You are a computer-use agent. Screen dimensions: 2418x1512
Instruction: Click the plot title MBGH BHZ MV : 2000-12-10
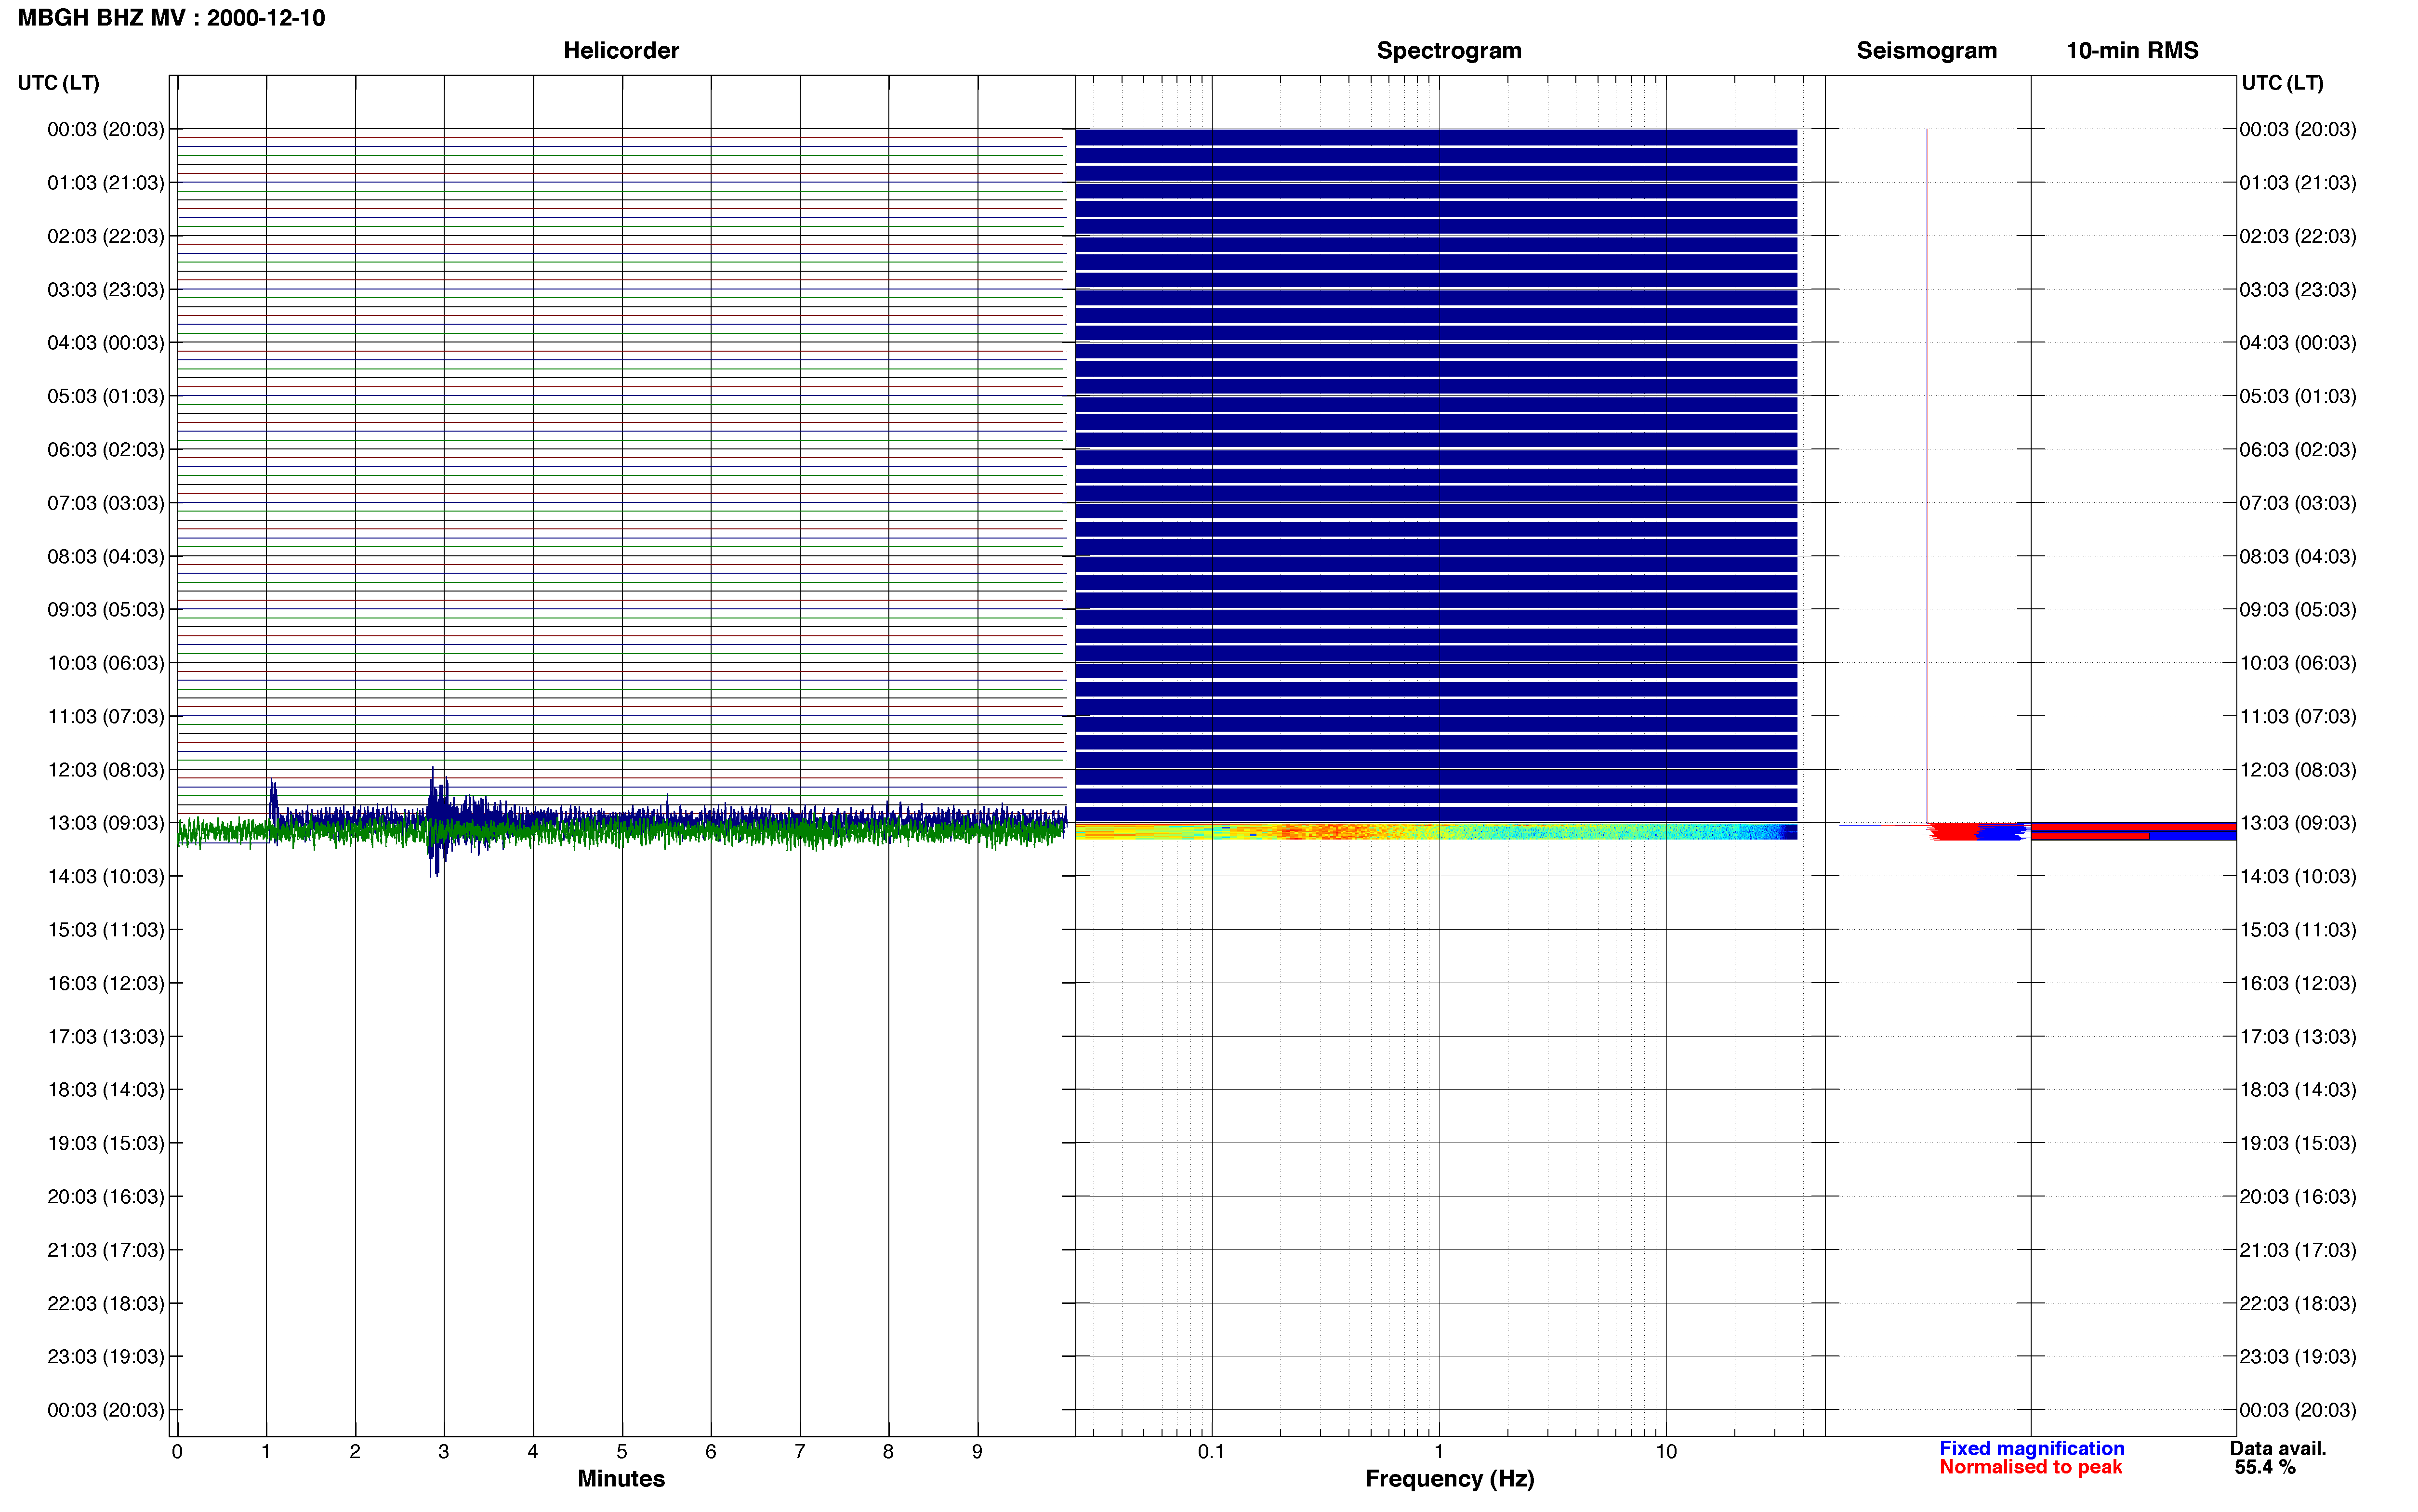171,18
